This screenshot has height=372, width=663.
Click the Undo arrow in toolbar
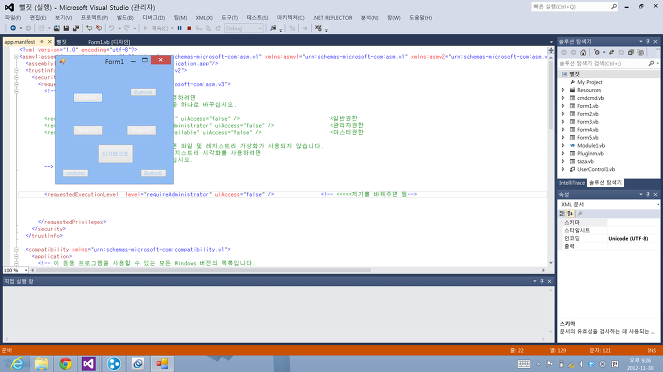pyautogui.click(x=112, y=28)
